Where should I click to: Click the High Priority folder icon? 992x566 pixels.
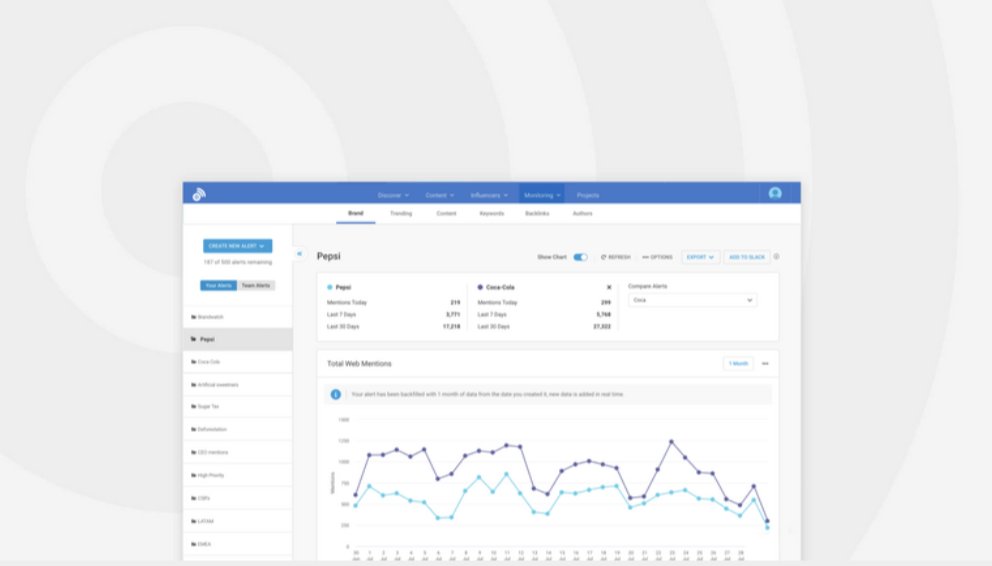click(x=194, y=476)
